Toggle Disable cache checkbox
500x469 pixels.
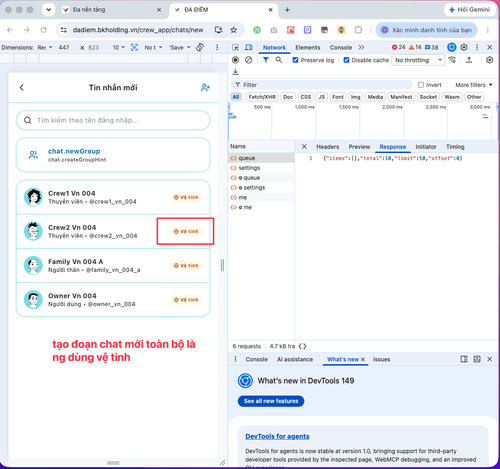click(346, 60)
